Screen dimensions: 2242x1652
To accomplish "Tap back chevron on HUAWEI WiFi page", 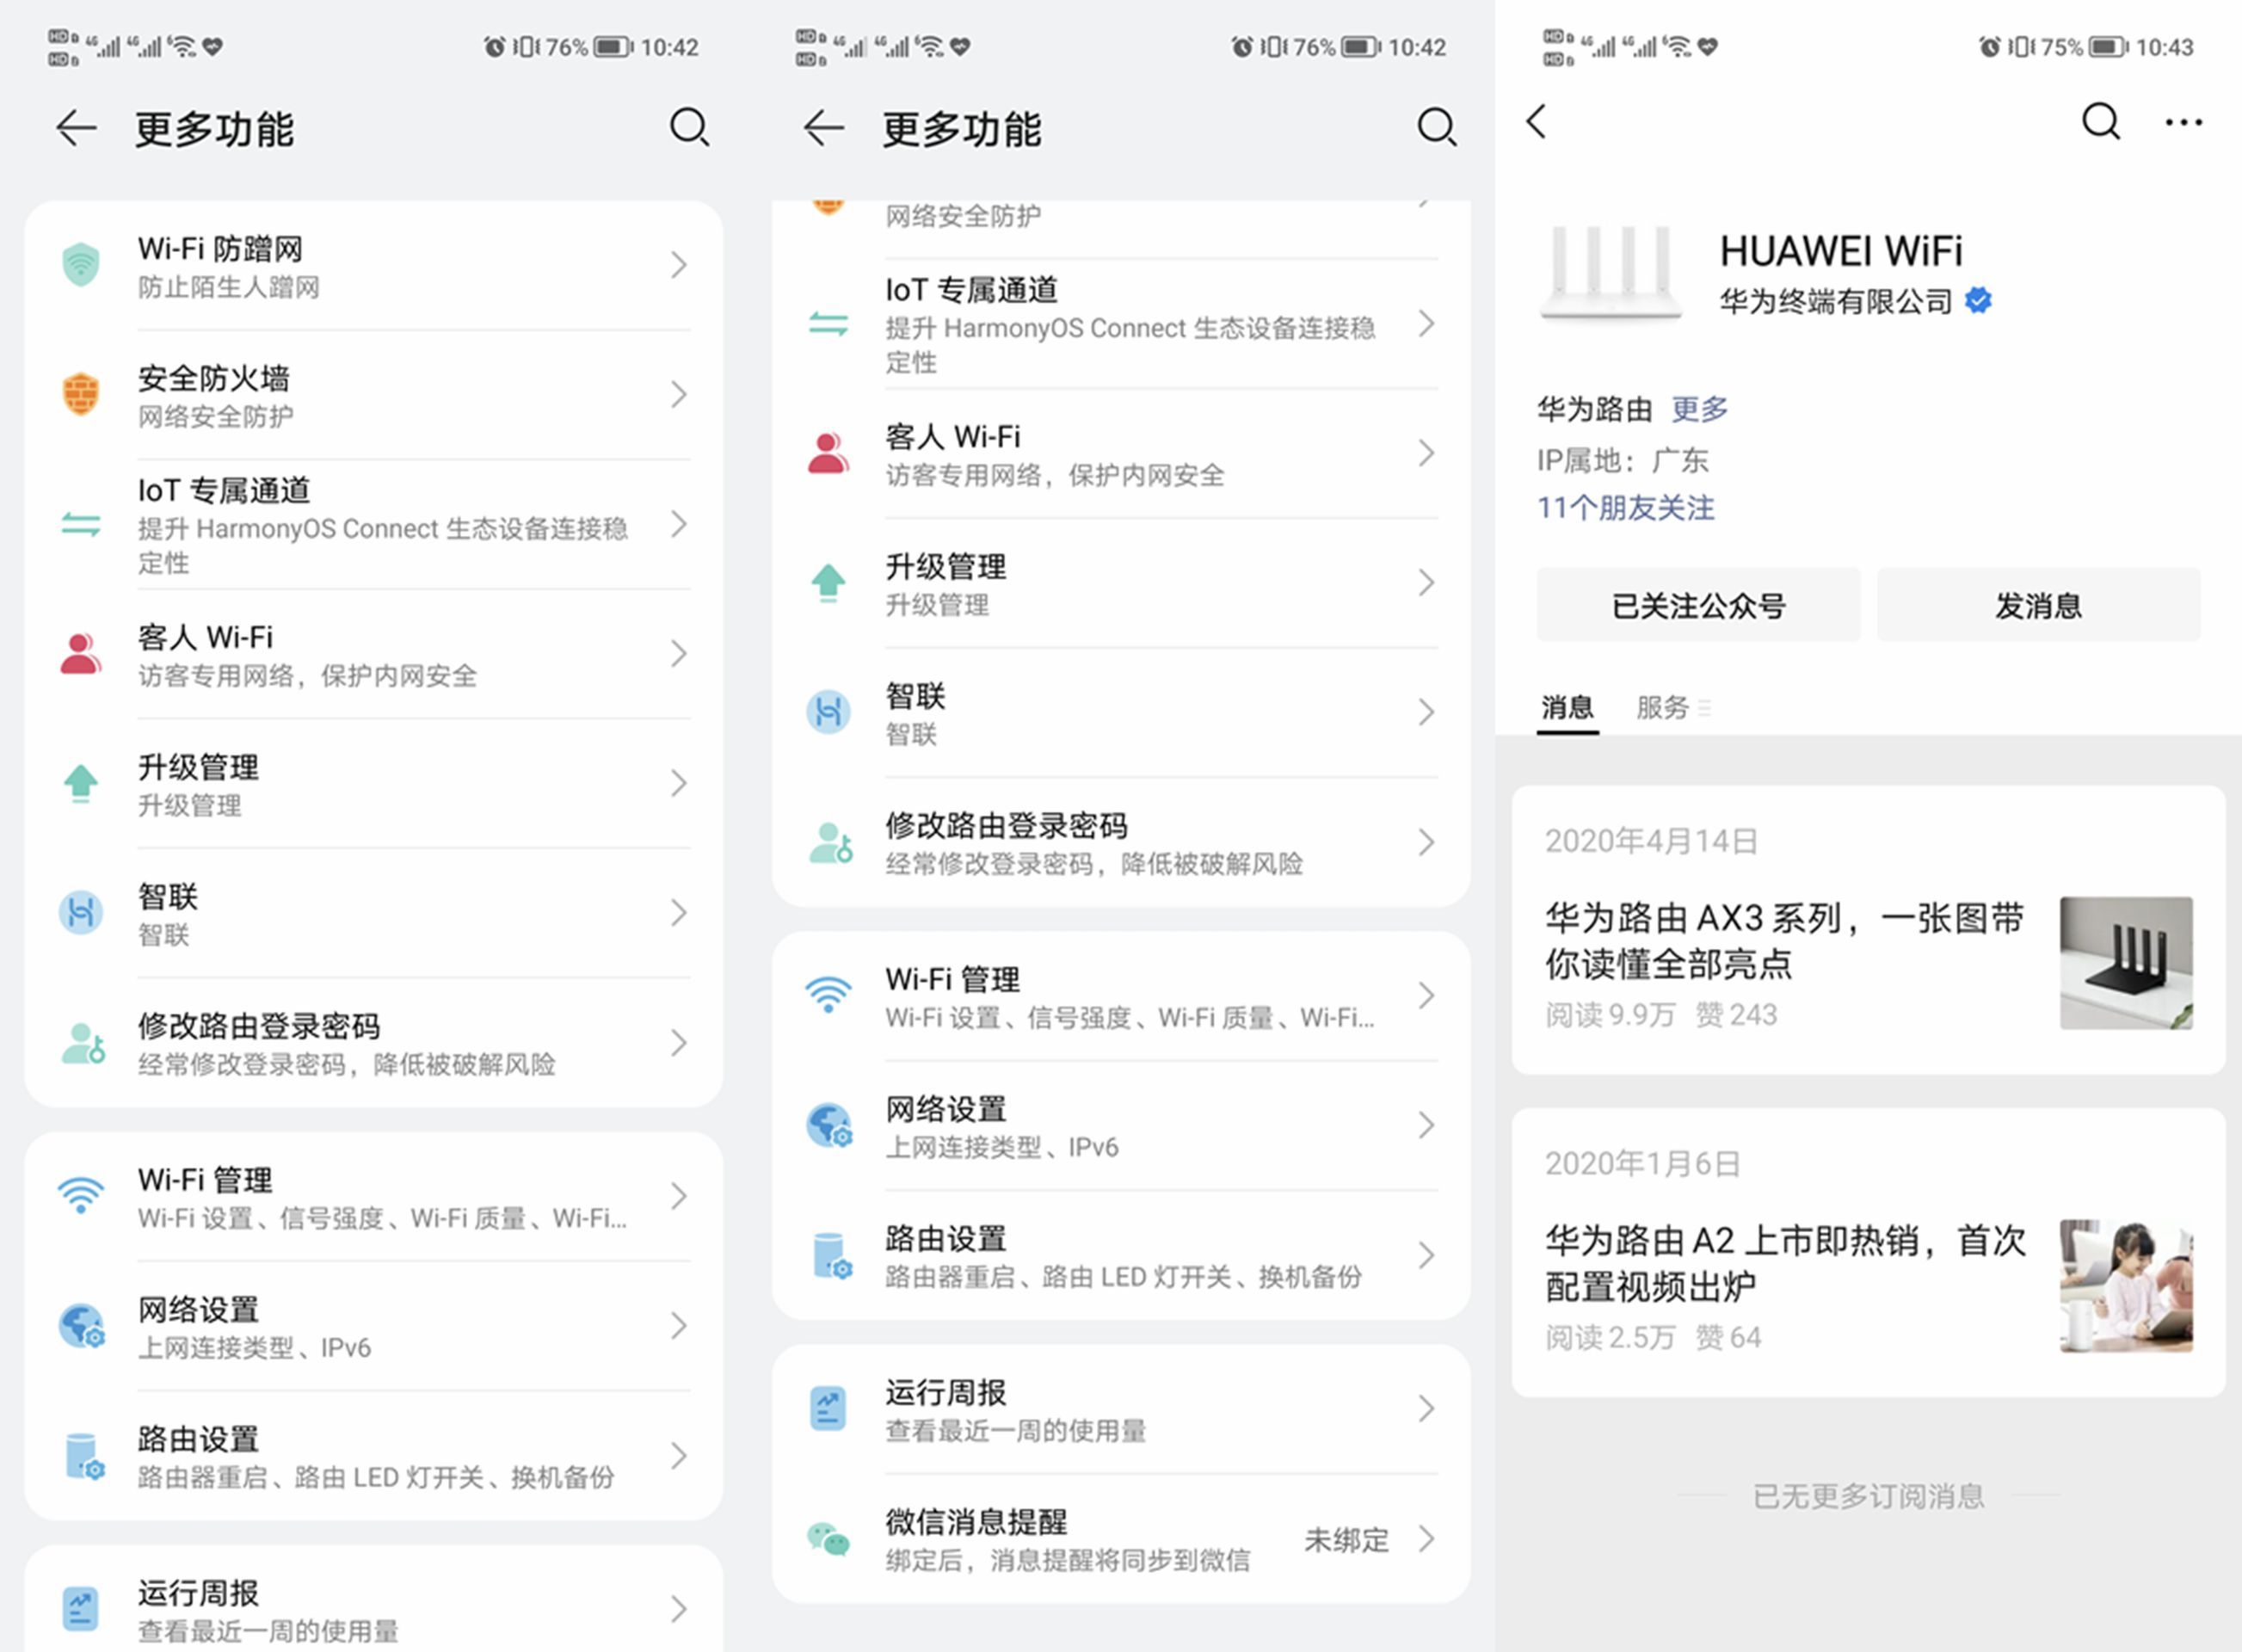I will pos(1537,122).
